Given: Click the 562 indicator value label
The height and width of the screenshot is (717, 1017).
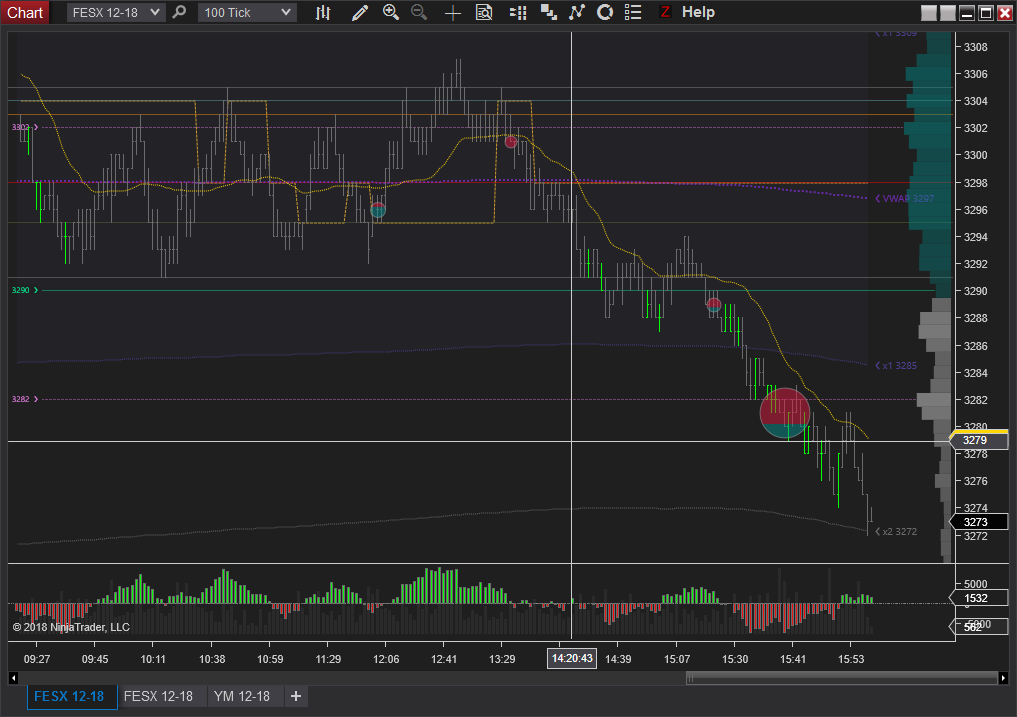Looking at the screenshot, I should coord(979,627).
